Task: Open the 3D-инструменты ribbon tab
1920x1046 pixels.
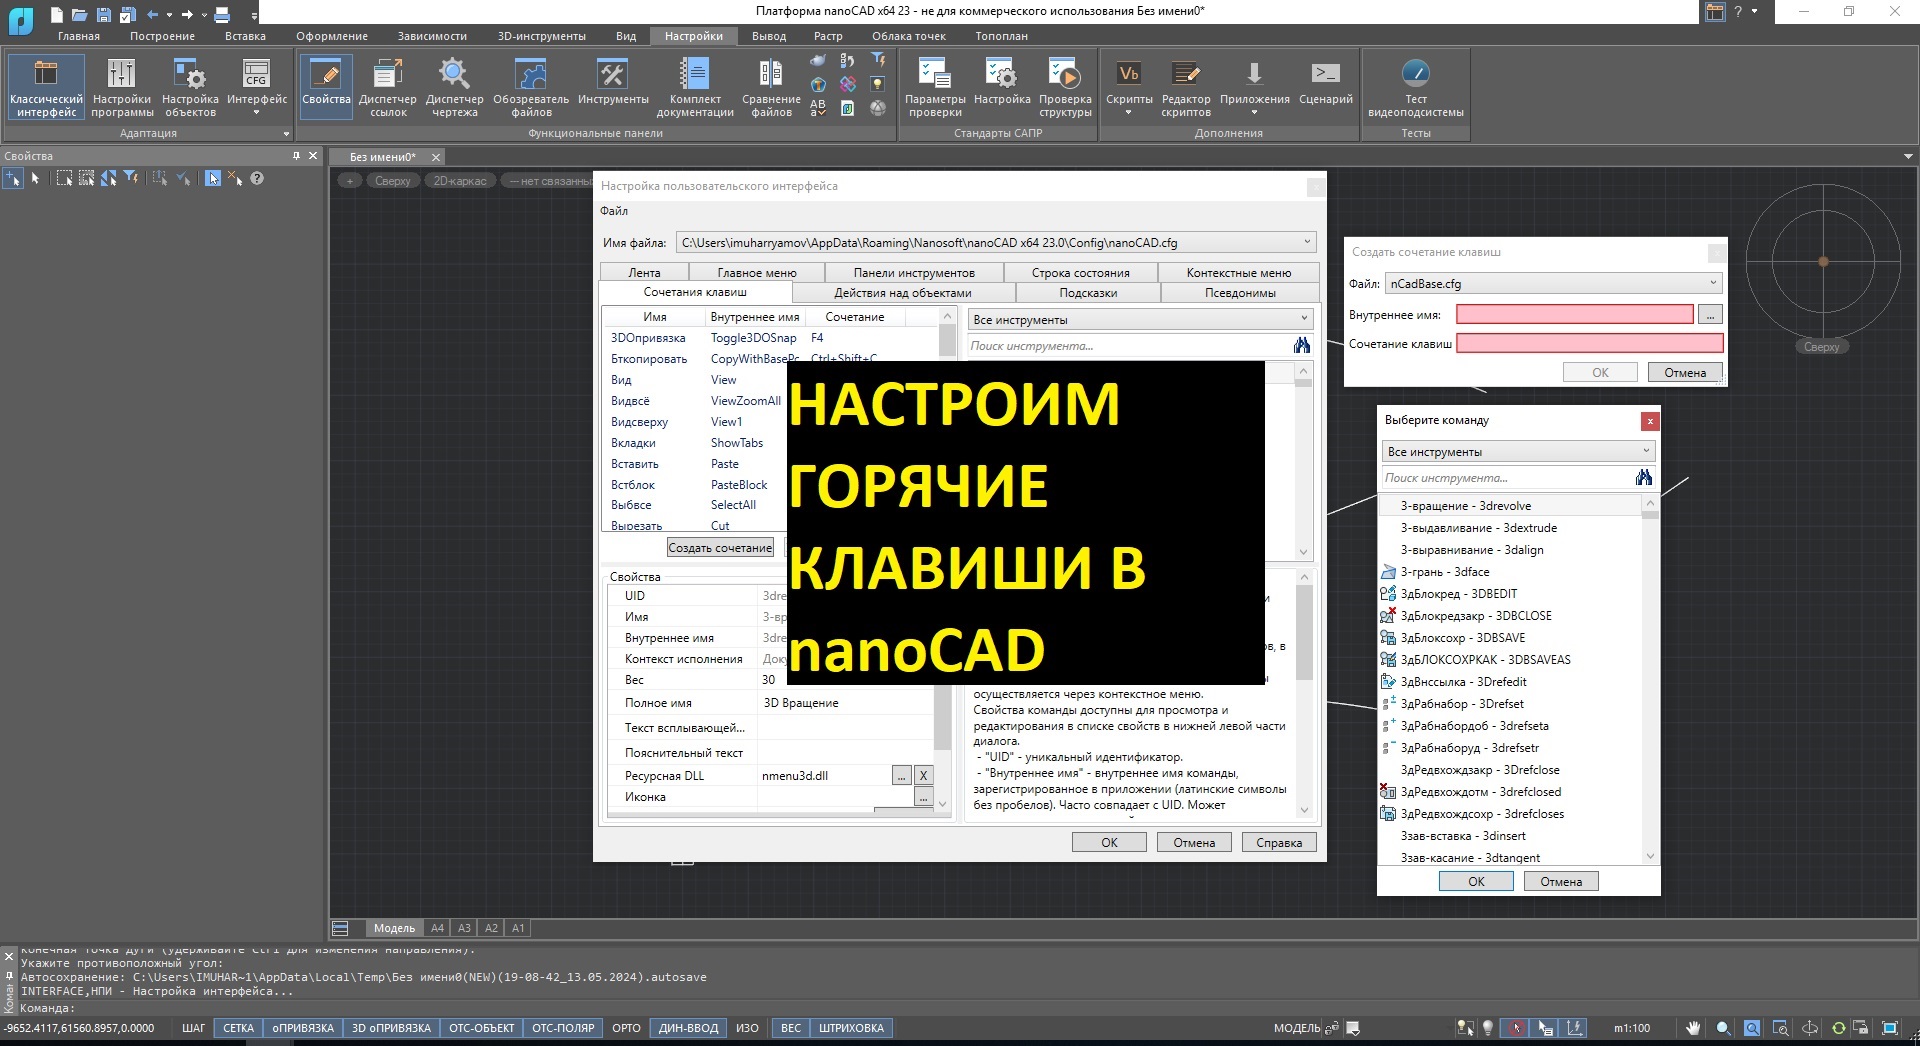Action: [541, 35]
